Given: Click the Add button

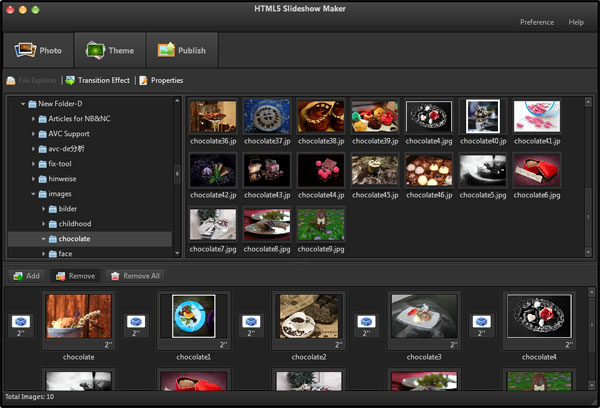Looking at the screenshot, I should [26, 276].
